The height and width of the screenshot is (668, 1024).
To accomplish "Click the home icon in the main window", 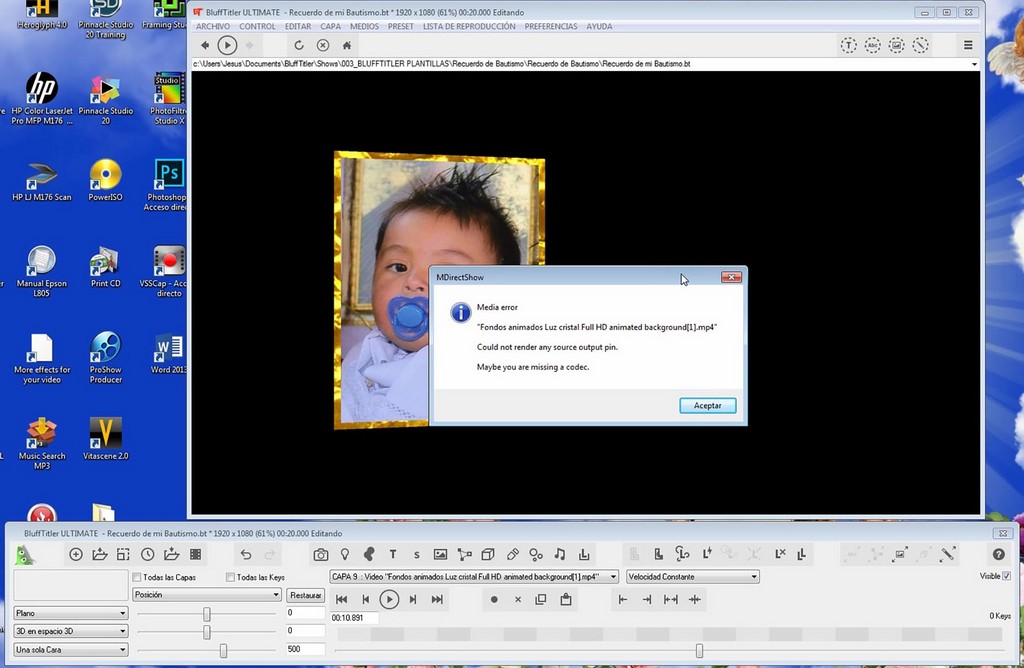I will 347,45.
